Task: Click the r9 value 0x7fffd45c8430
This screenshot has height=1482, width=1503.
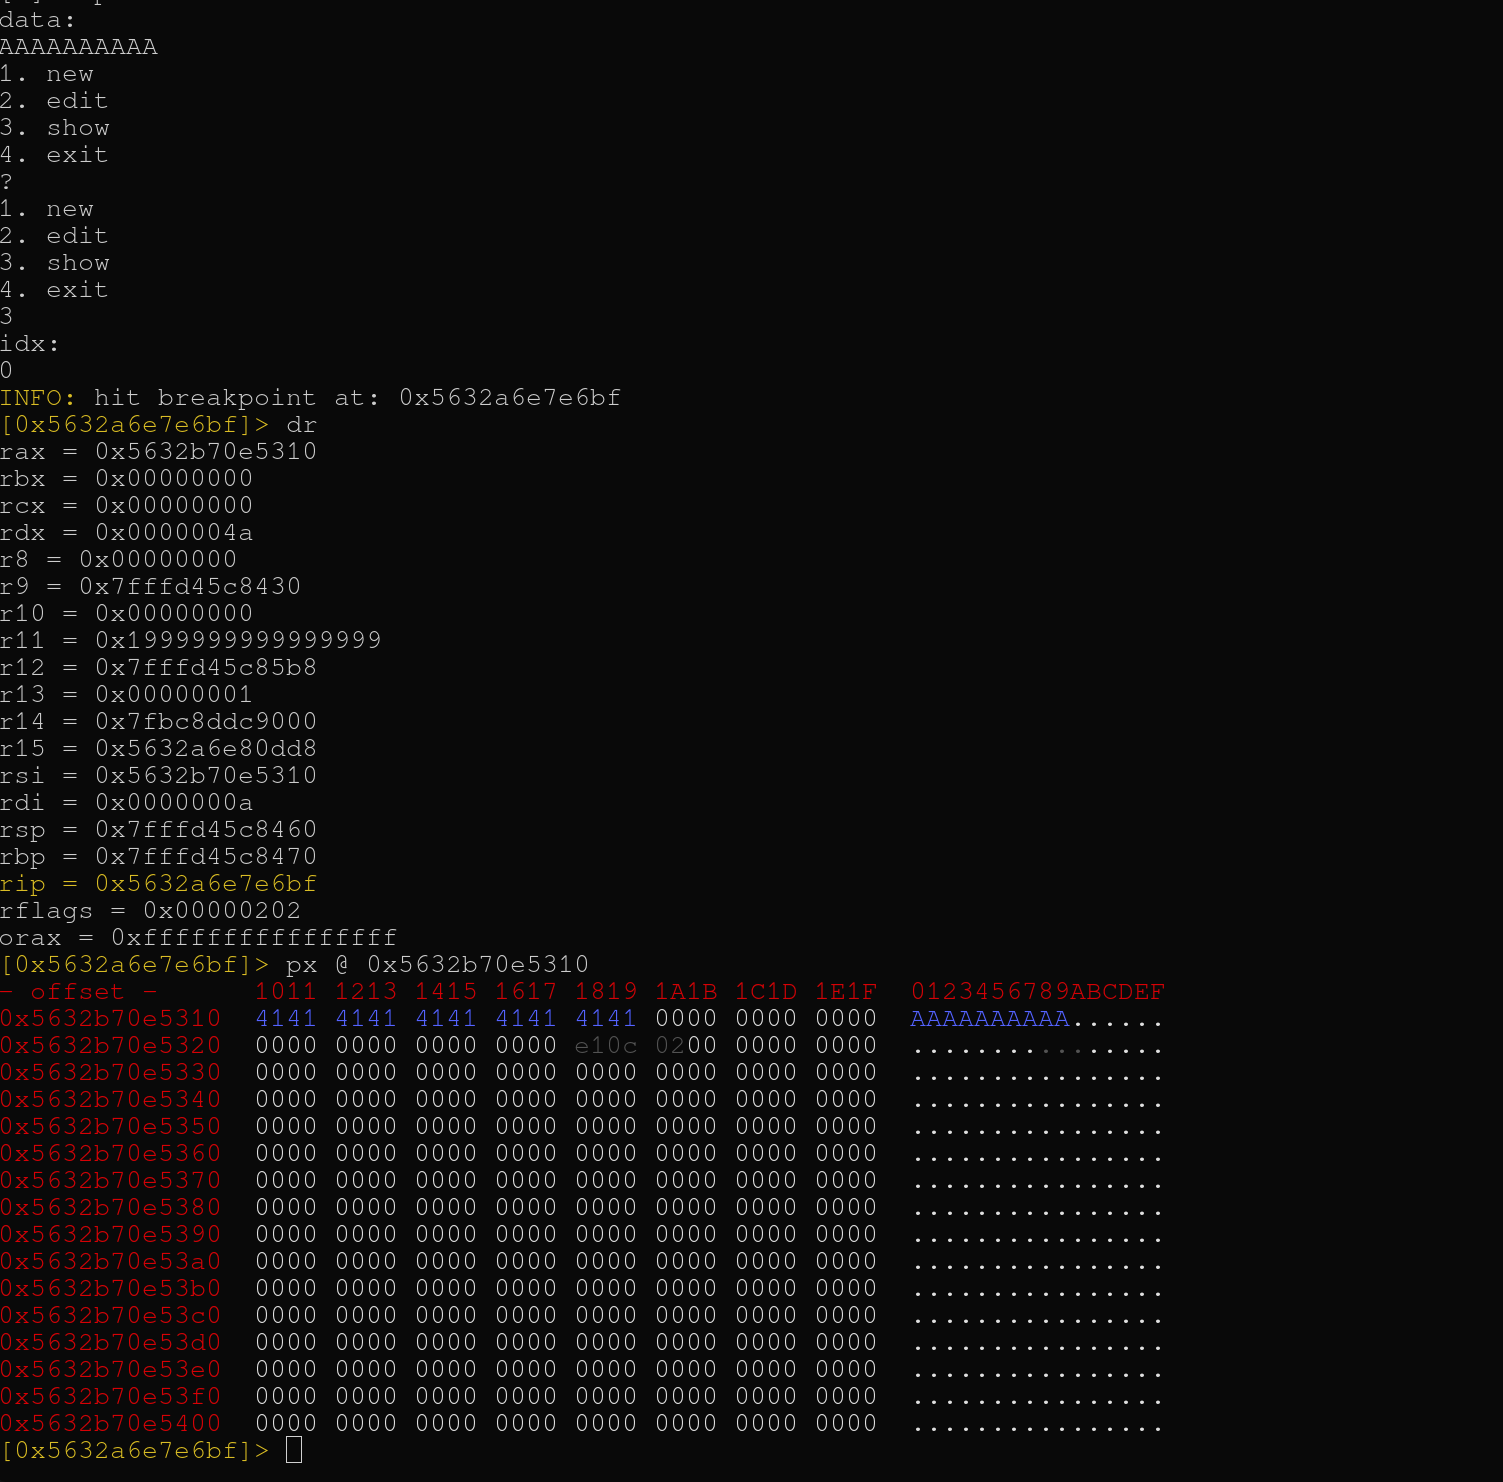Action: 190,587
